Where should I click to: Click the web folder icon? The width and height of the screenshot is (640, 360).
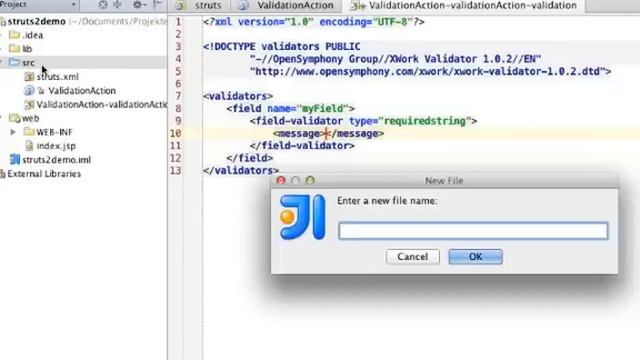click(x=15, y=118)
